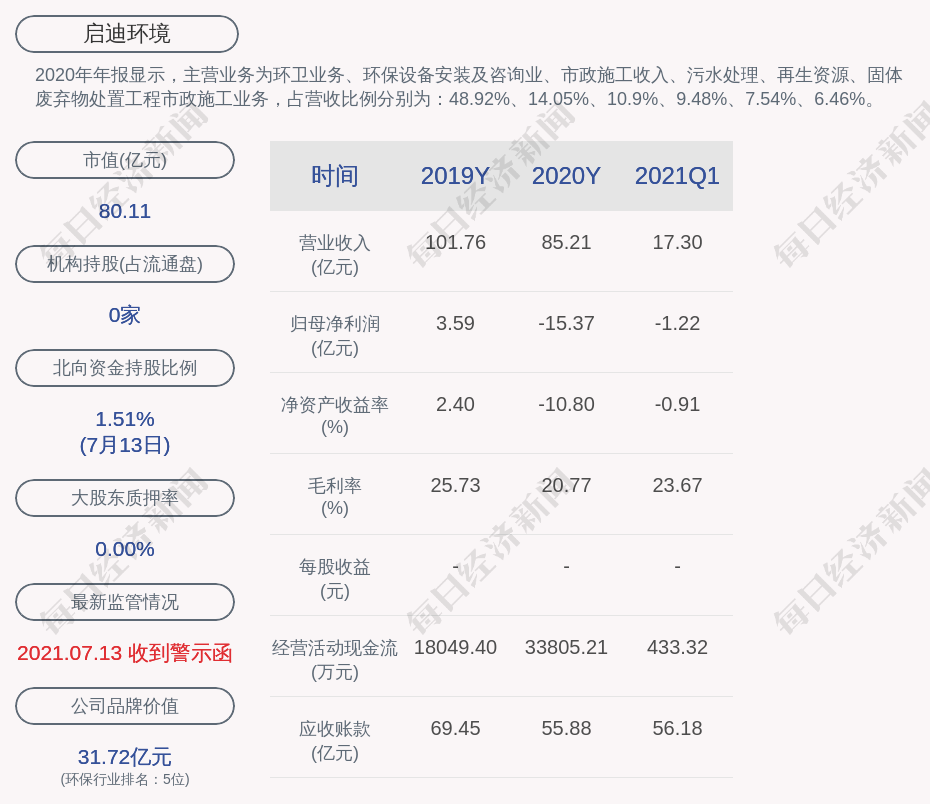This screenshot has width=930, height=804.
Task: Click cash flow value 433.32
Action: (677, 647)
